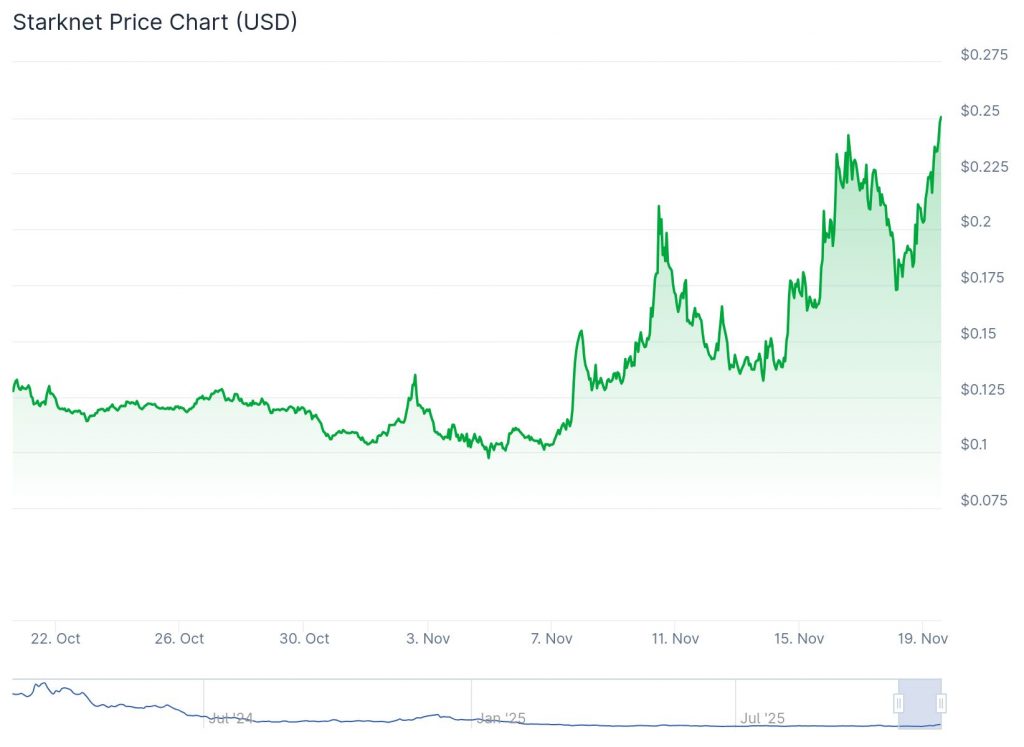The height and width of the screenshot is (747, 1024).
Task: Click the Starknet Price Chart (USD) title
Action: click(155, 22)
